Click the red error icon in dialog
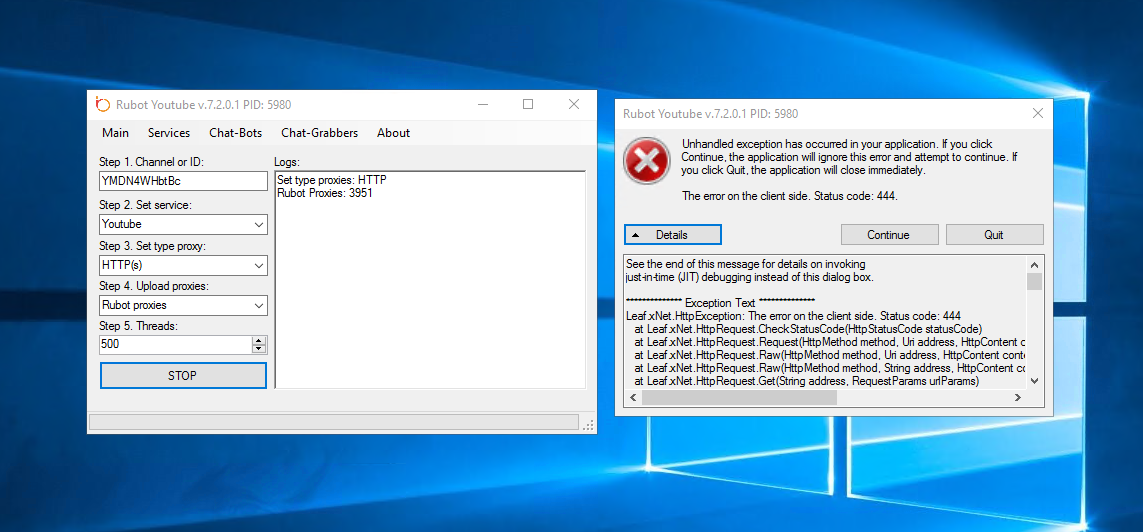This screenshot has height=532, width=1143. pos(646,160)
